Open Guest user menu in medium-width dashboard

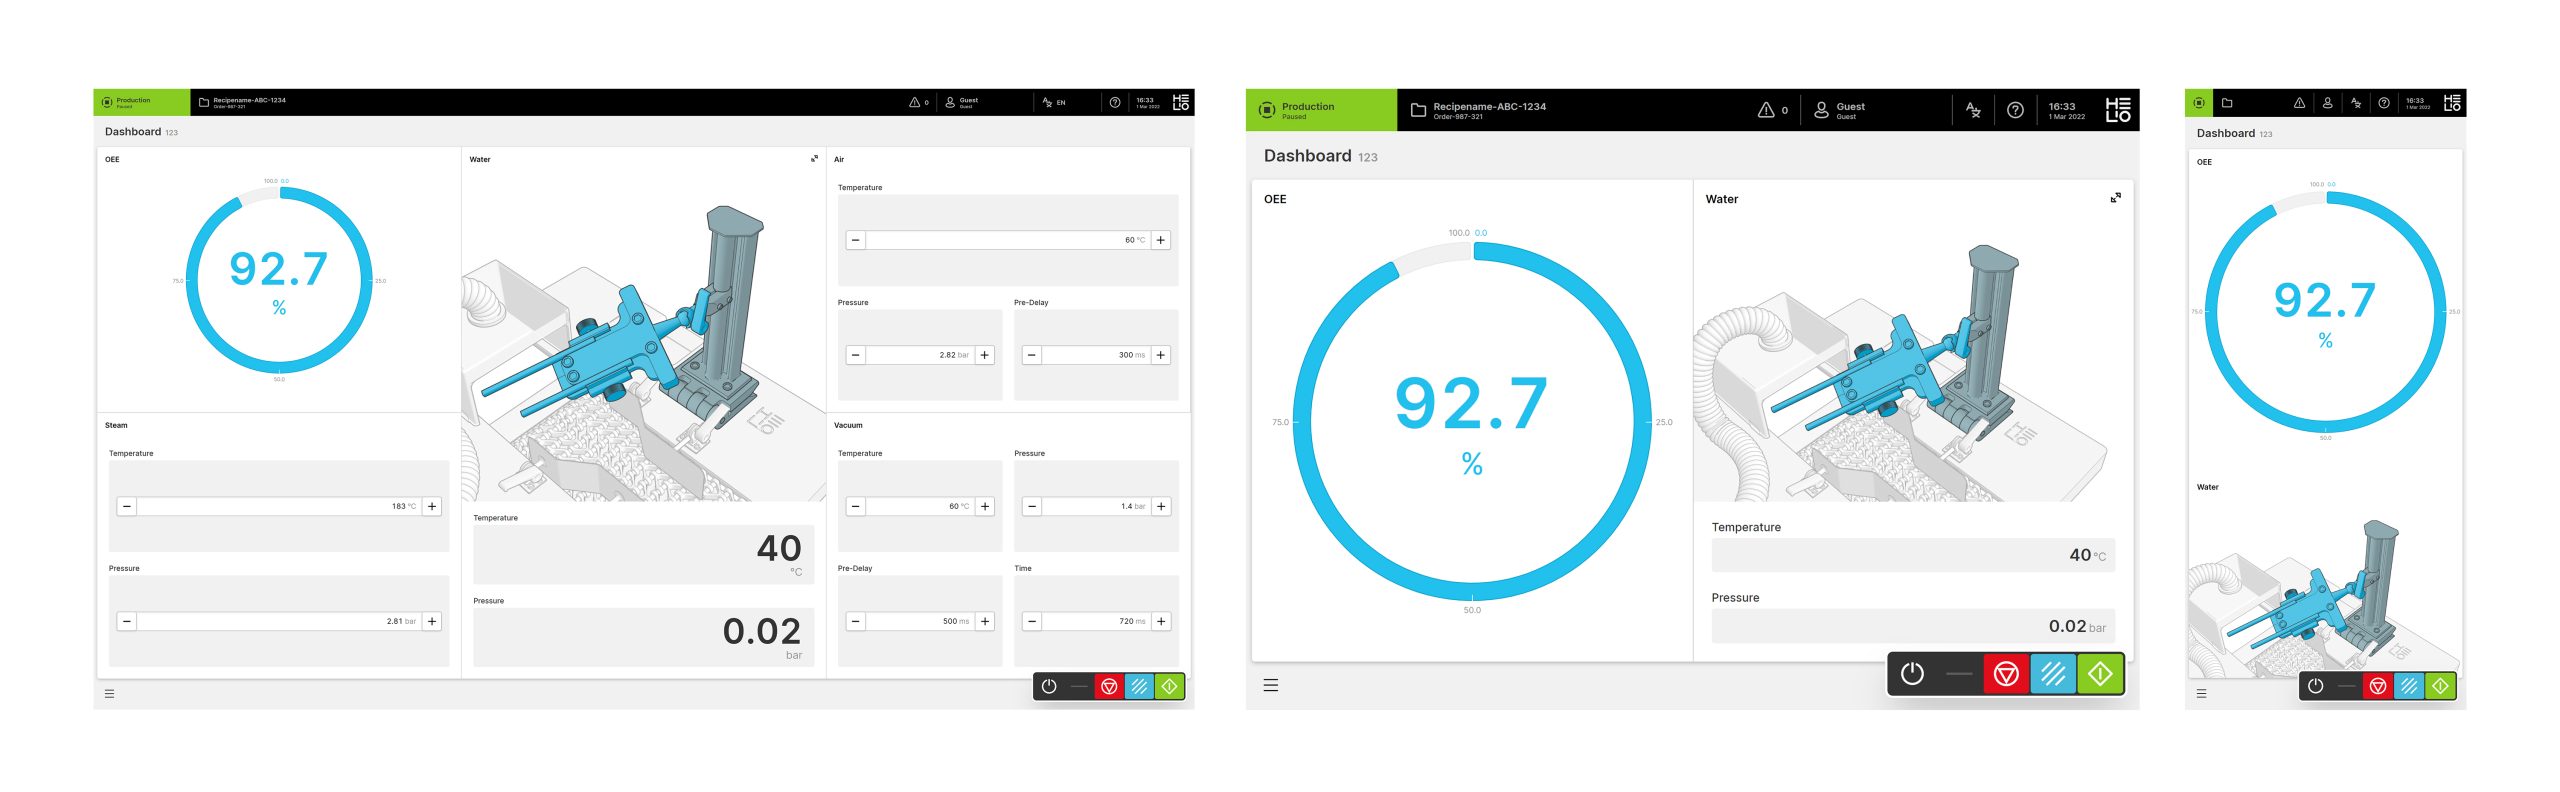pyautogui.click(x=1840, y=110)
